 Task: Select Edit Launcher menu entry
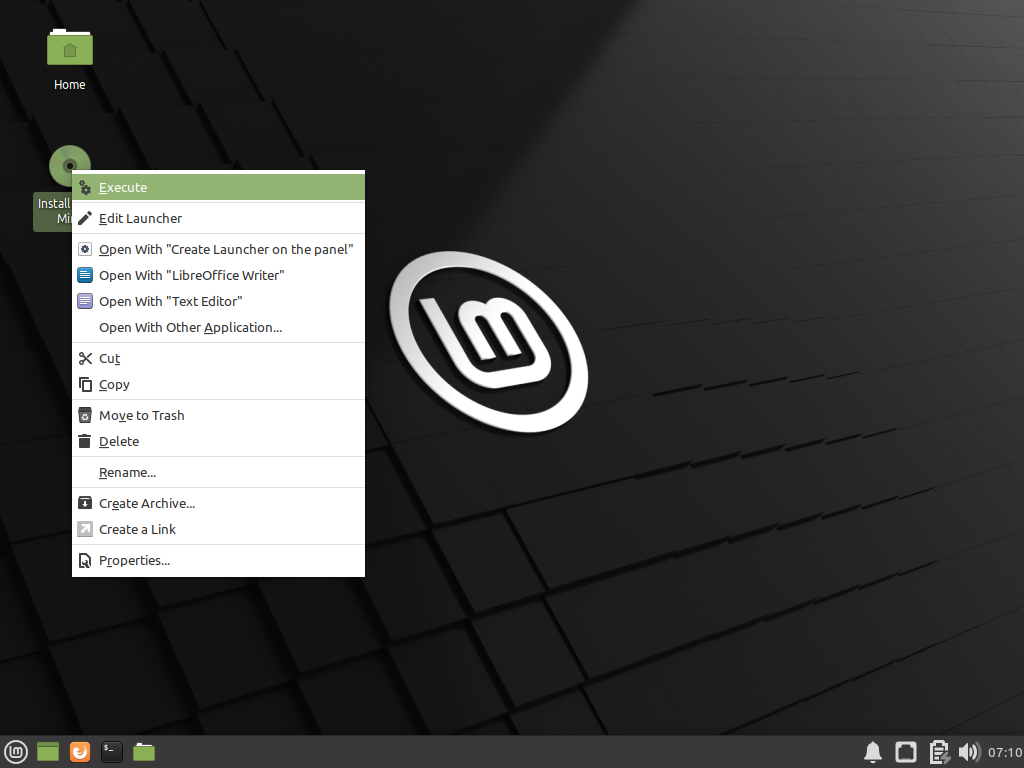(x=218, y=218)
